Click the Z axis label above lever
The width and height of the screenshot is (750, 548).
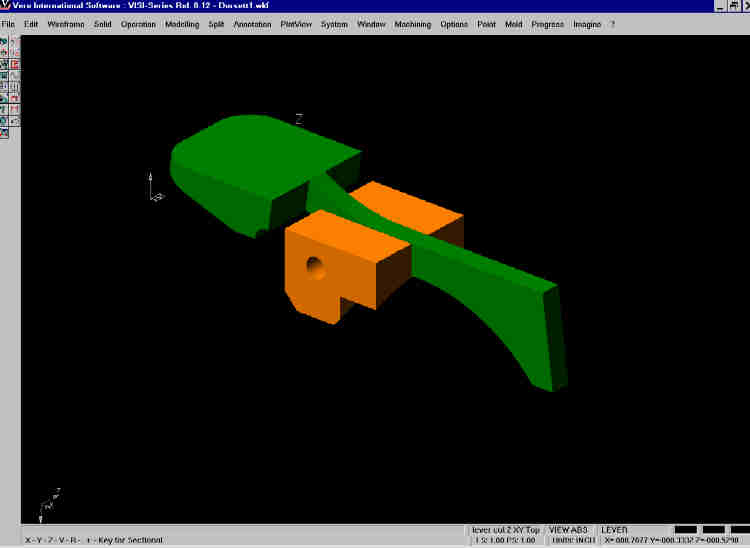tap(299, 119)
